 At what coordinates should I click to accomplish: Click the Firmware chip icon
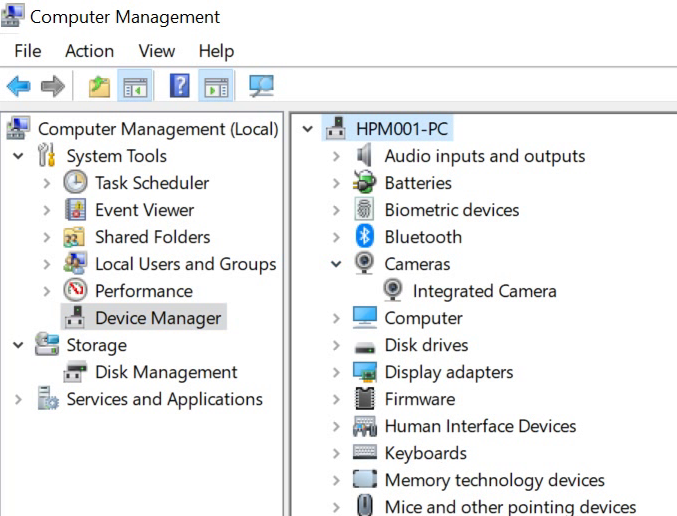point(364,399)
